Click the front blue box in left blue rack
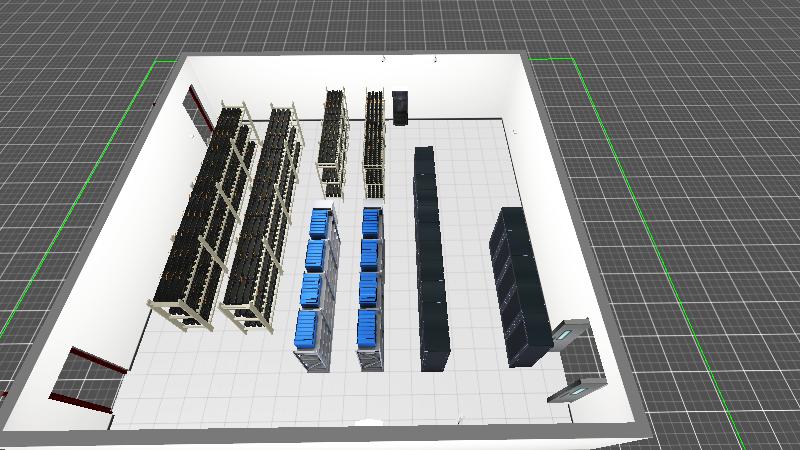This screenshot has width=800, height=450. [308, 328]
